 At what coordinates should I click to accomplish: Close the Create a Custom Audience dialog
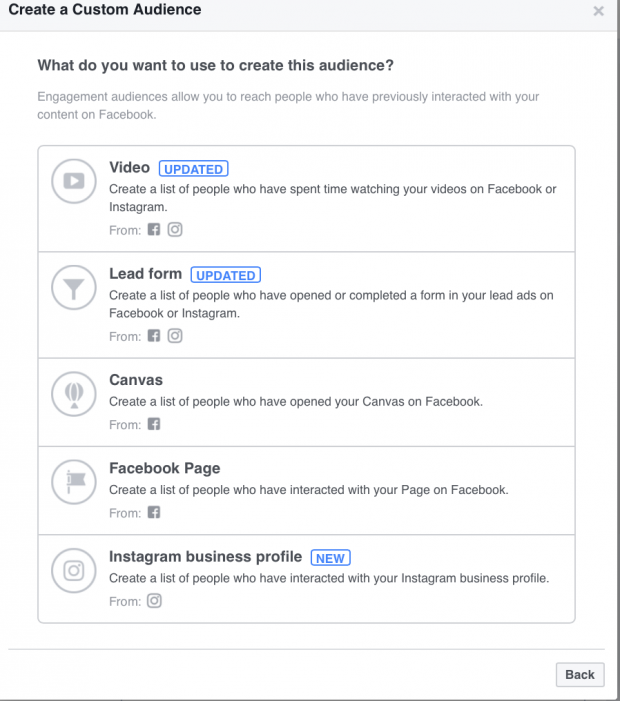pyautogui.click(x=598, y=11)
